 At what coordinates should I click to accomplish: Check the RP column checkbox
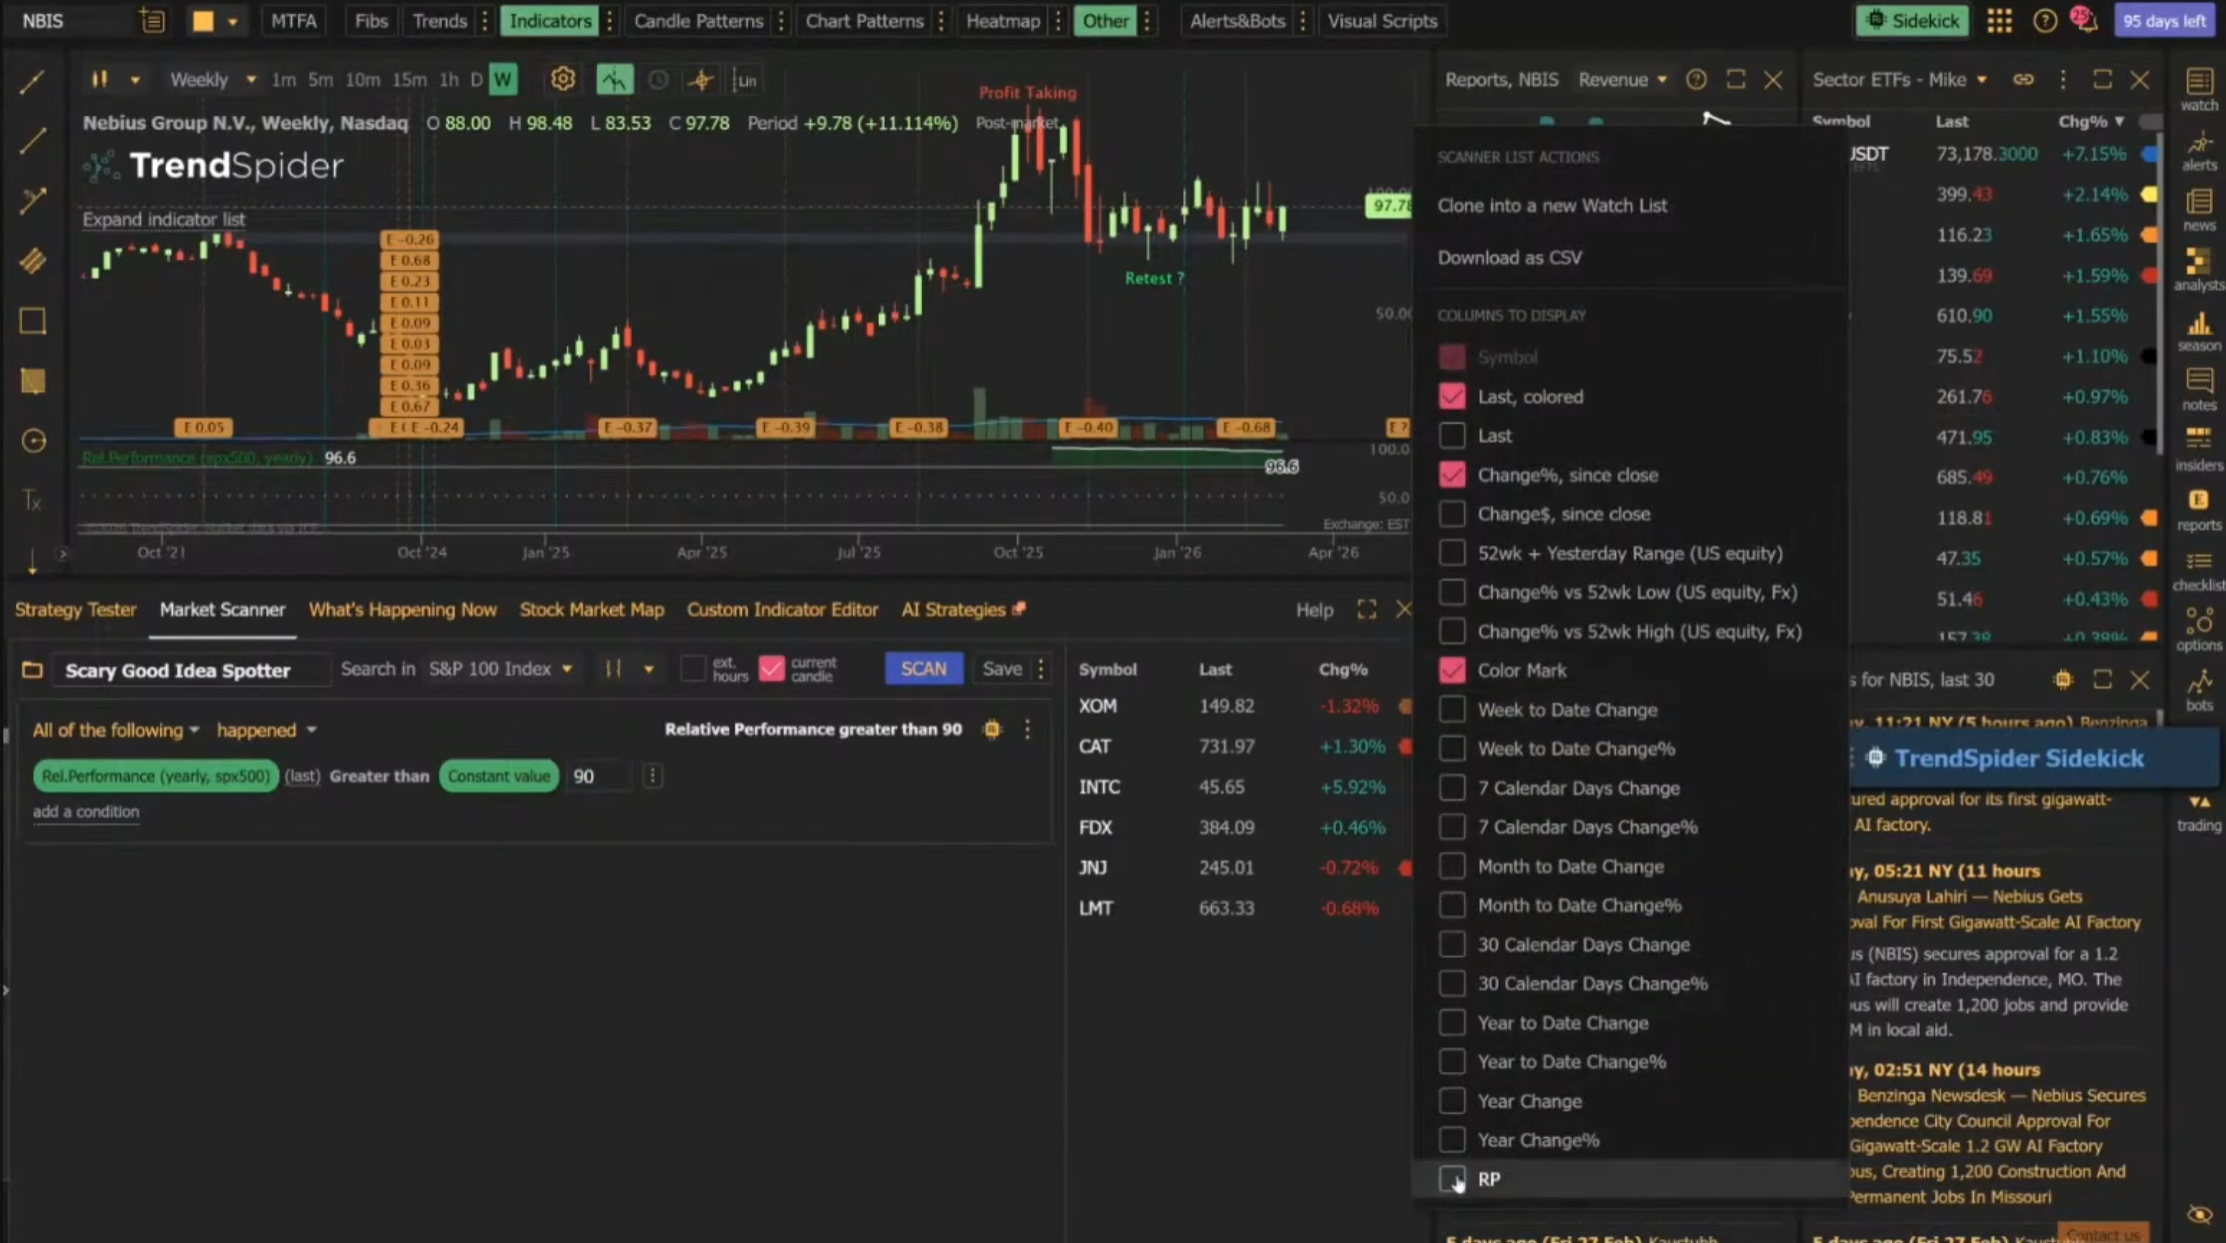1451,1178
